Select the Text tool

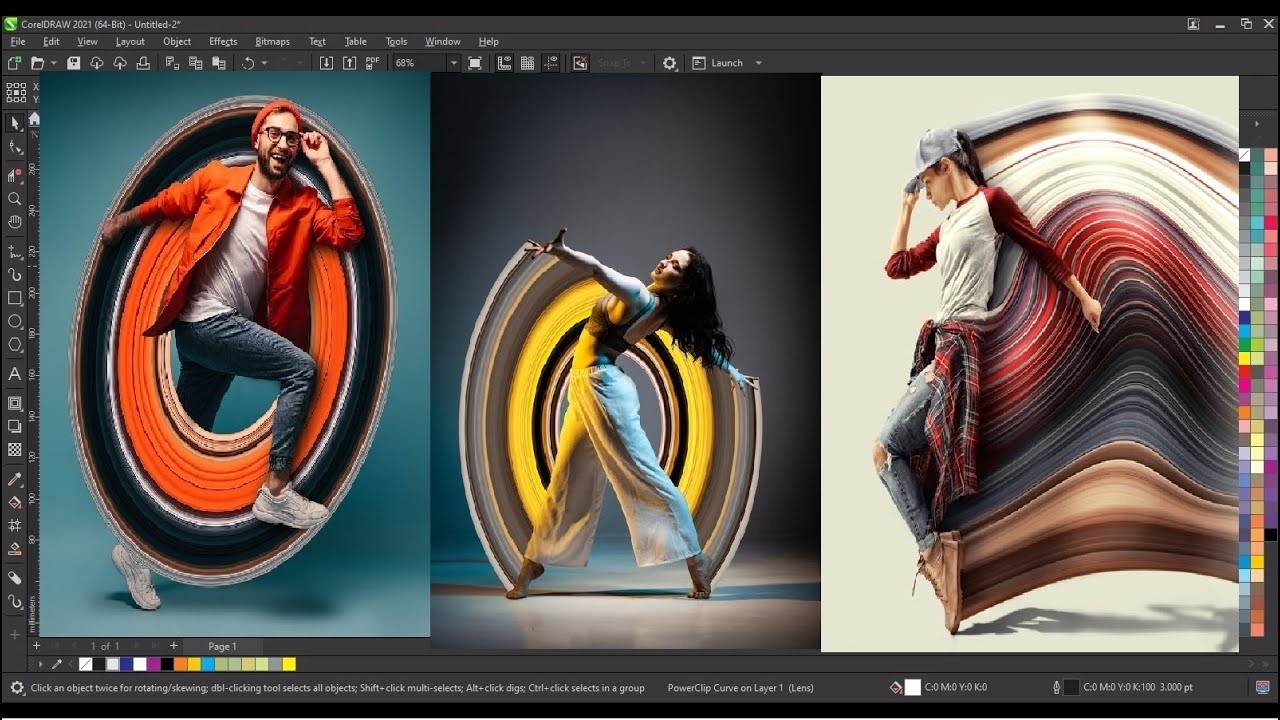15,374
